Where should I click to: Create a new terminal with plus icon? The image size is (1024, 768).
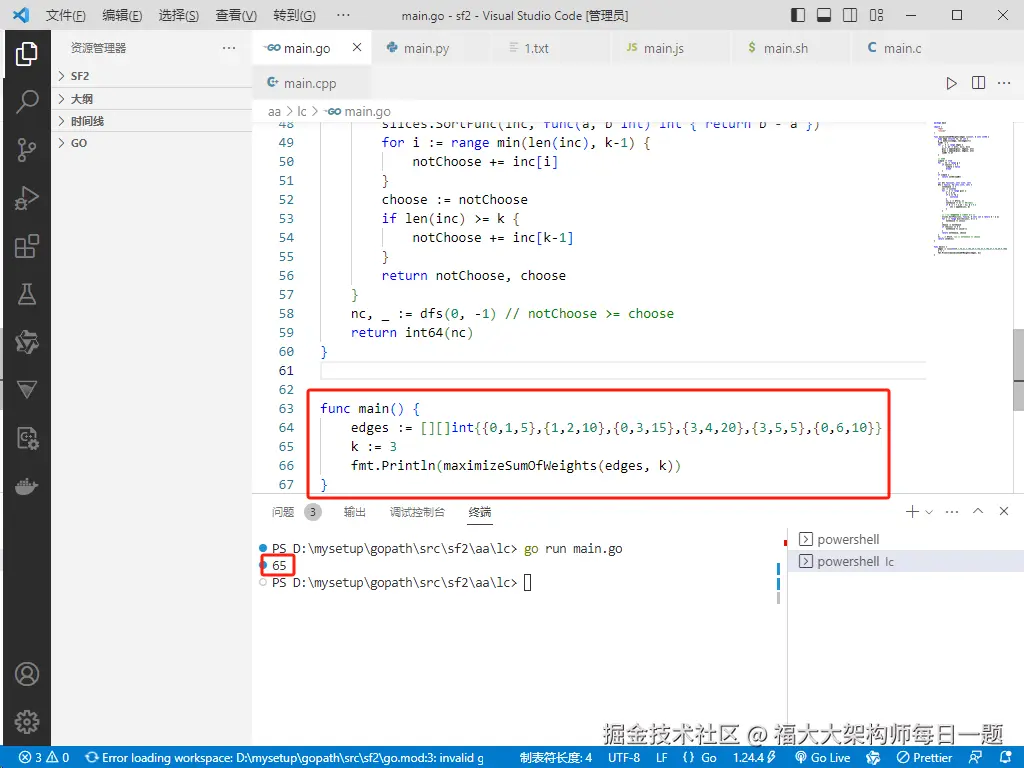[912, 511]
